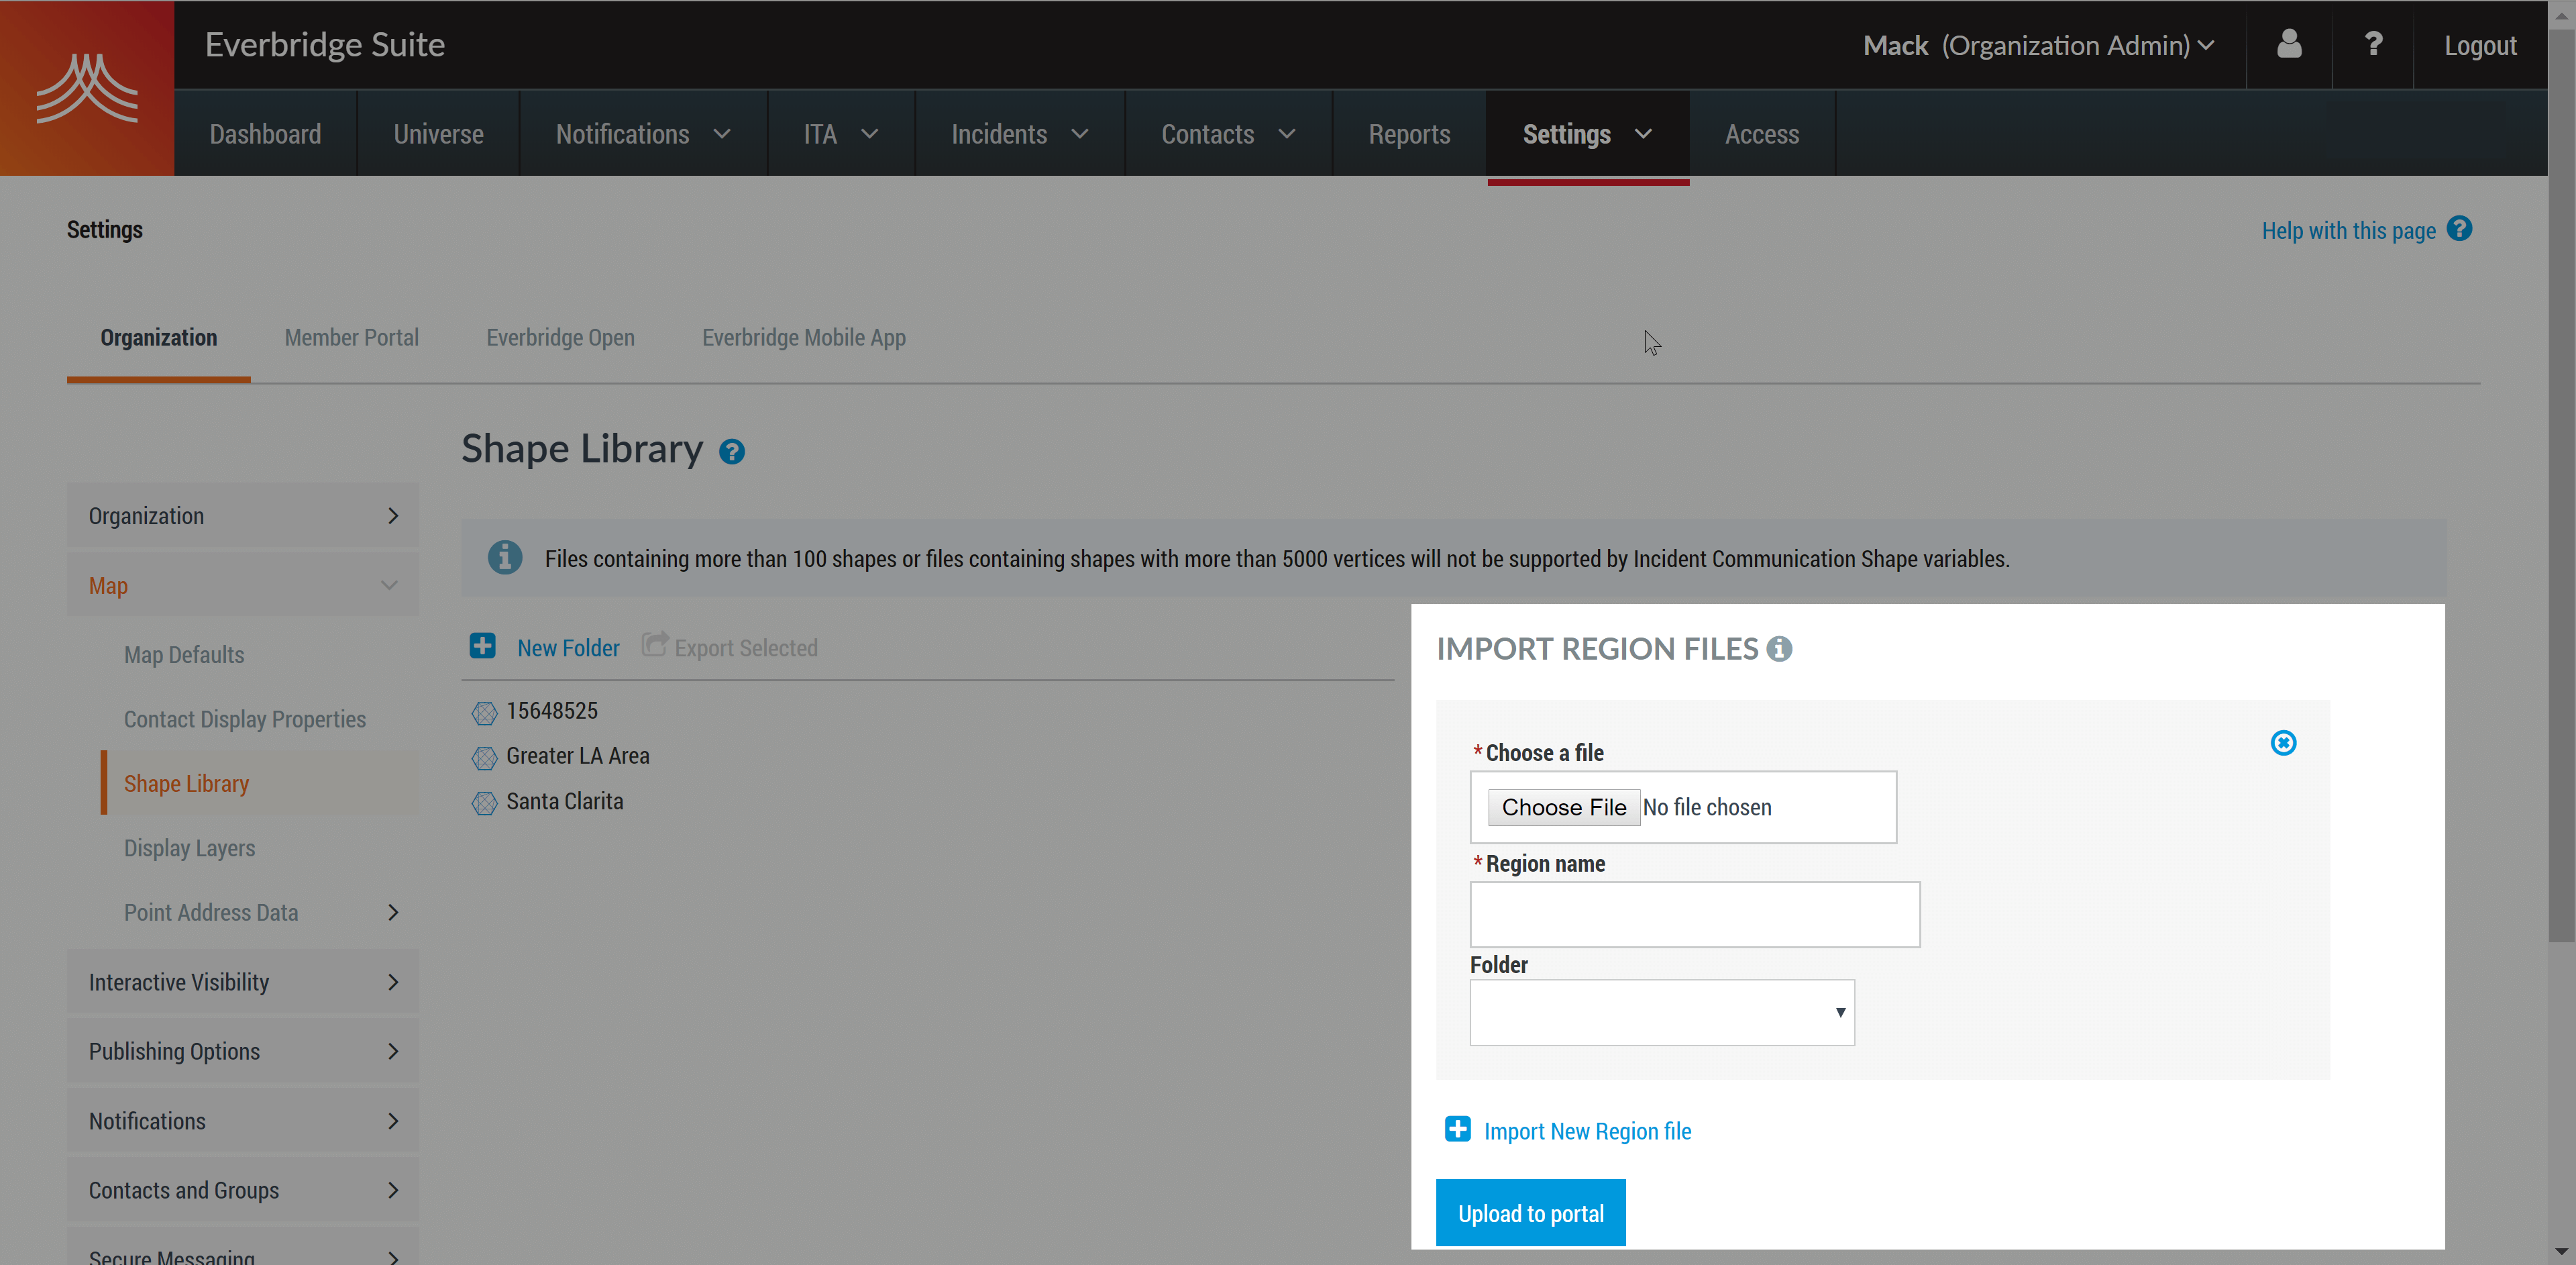Click the Region name input field
Viewport: 2576px width, 1265px height.
pyautogui.click(x=1694, y=914)
